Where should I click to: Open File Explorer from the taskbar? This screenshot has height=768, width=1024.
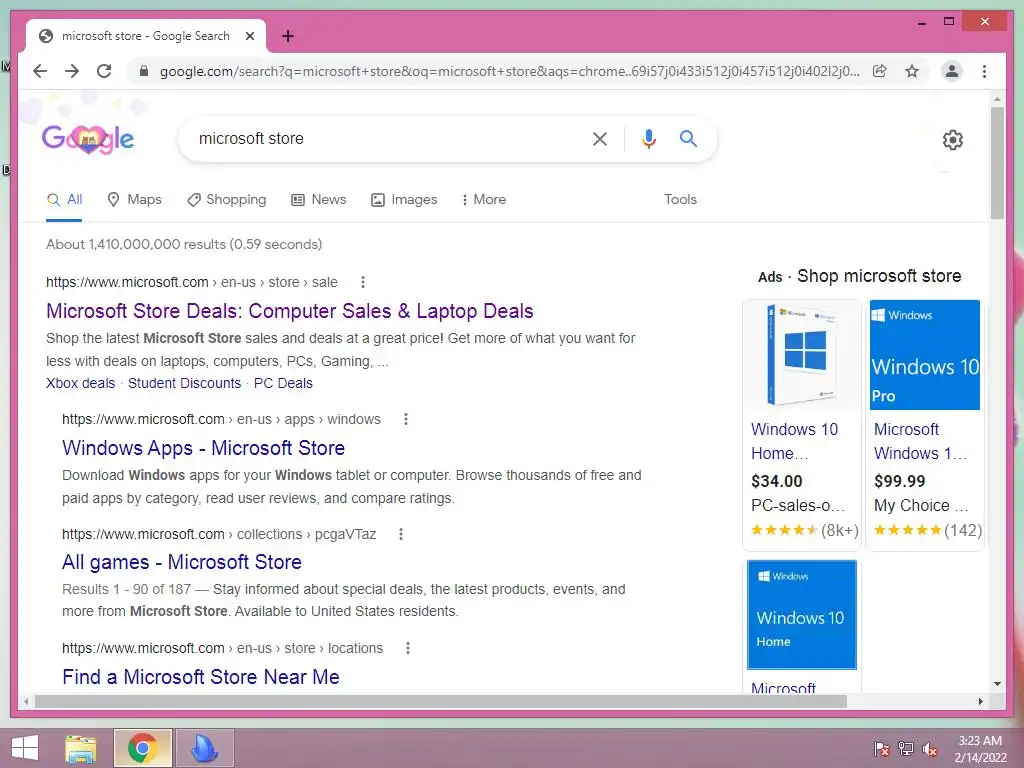81,748
